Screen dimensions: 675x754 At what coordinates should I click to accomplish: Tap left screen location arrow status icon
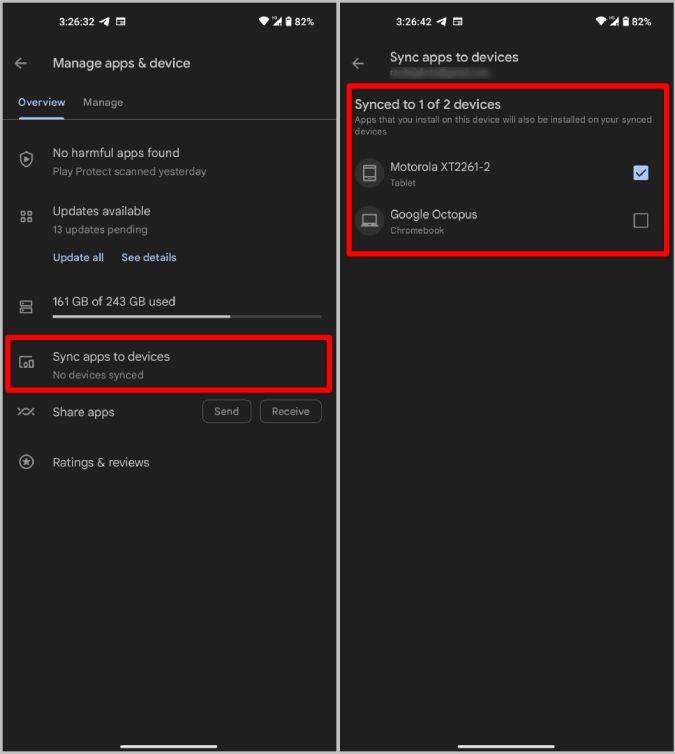(x=104, y=22)
